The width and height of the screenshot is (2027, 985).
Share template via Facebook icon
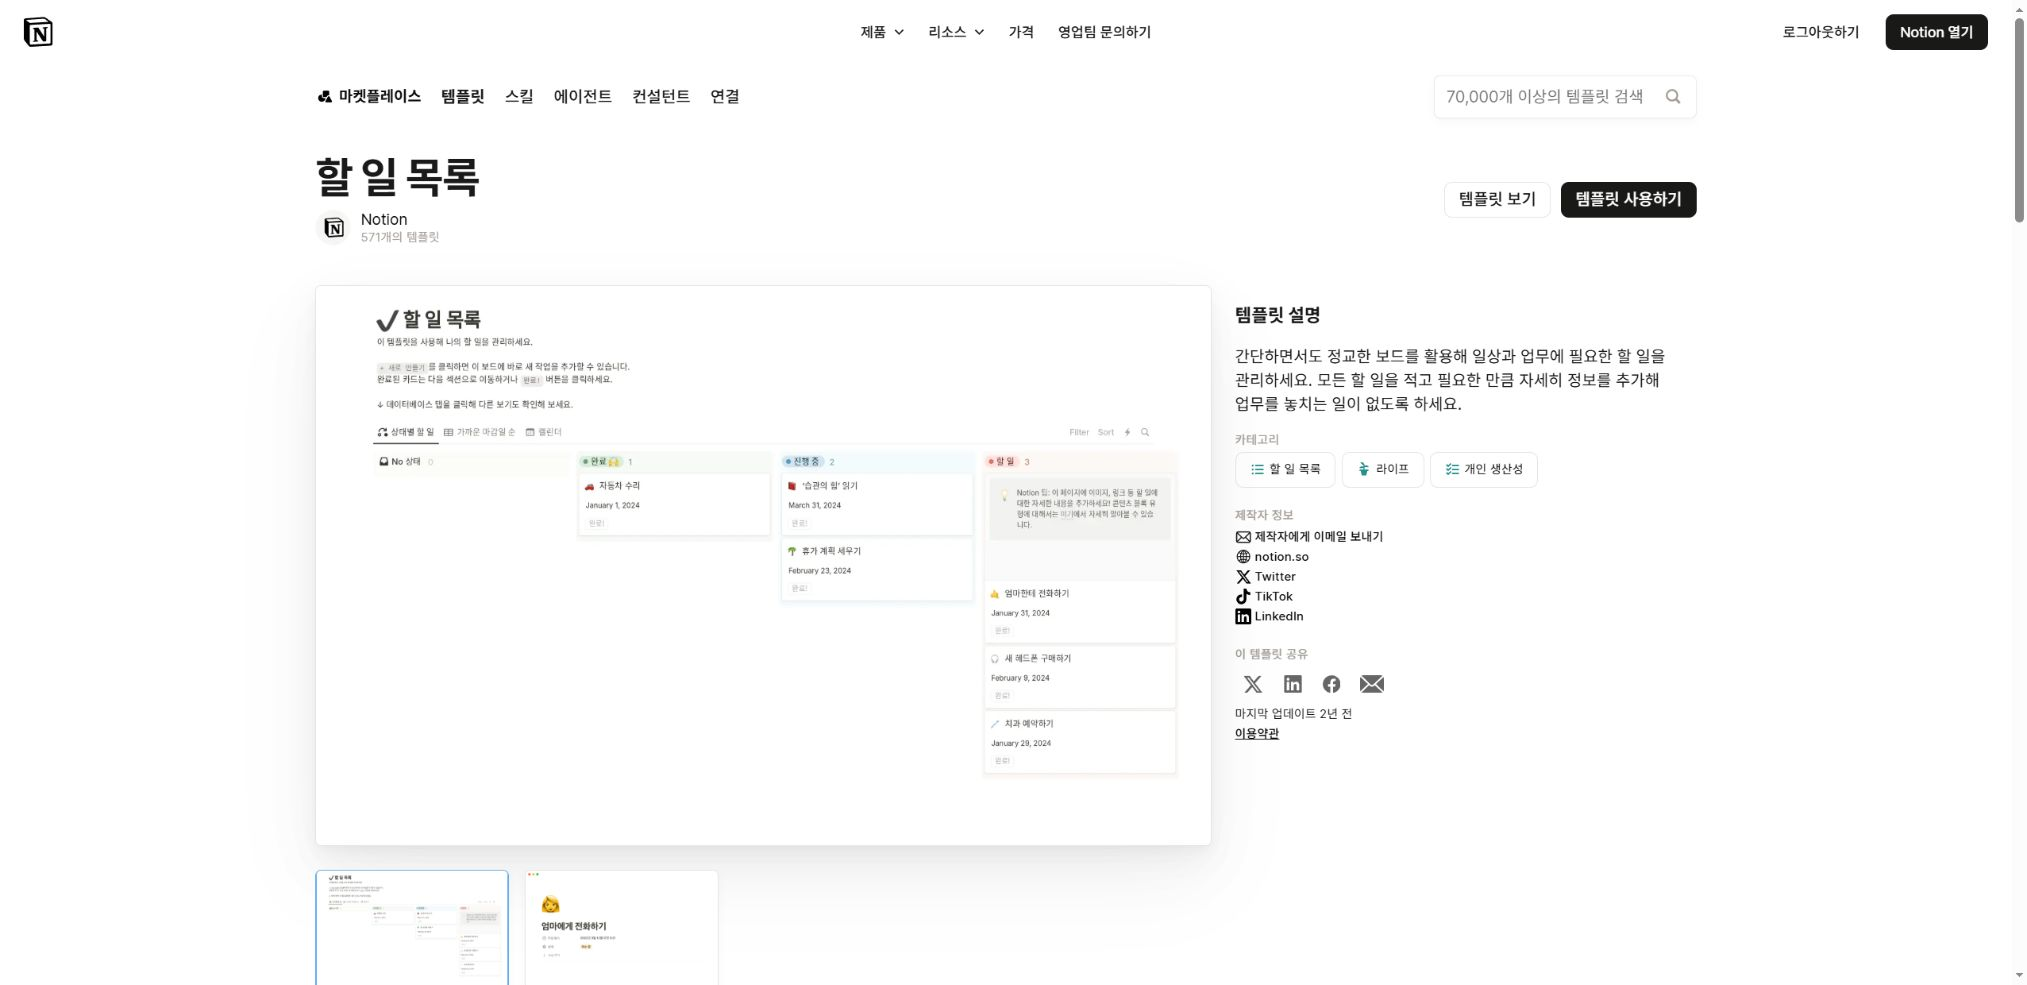(x=1331, y=684)
